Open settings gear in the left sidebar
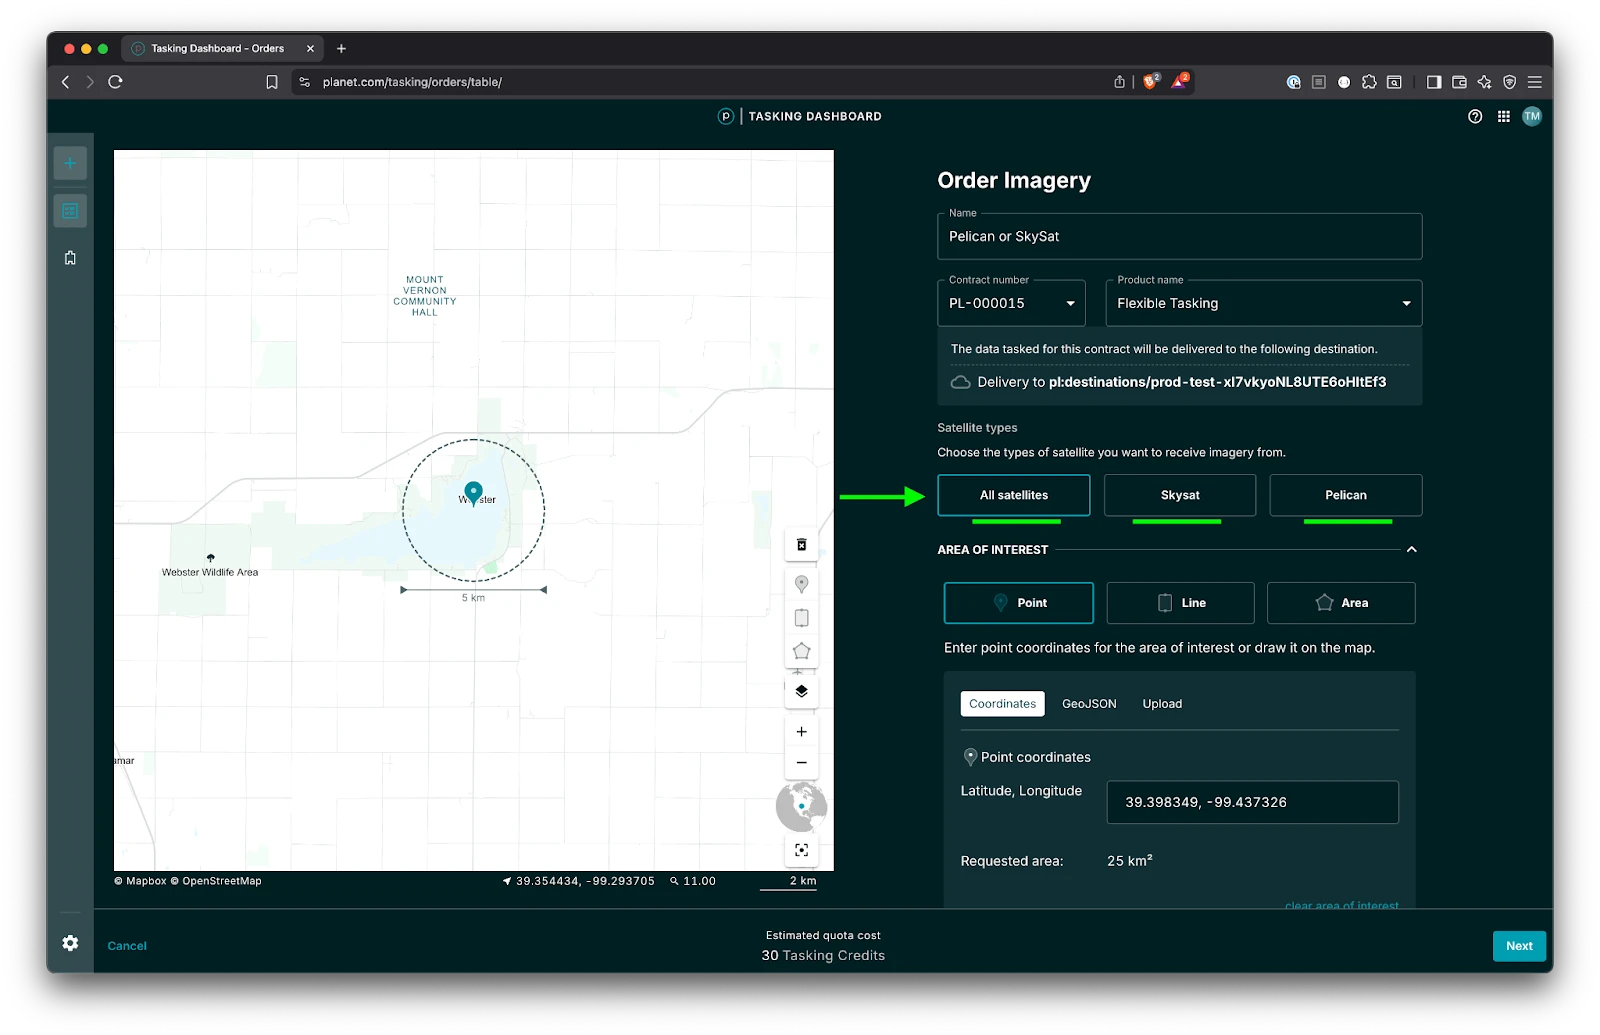Screen dimensions: 1600x1035 [70, 943]
